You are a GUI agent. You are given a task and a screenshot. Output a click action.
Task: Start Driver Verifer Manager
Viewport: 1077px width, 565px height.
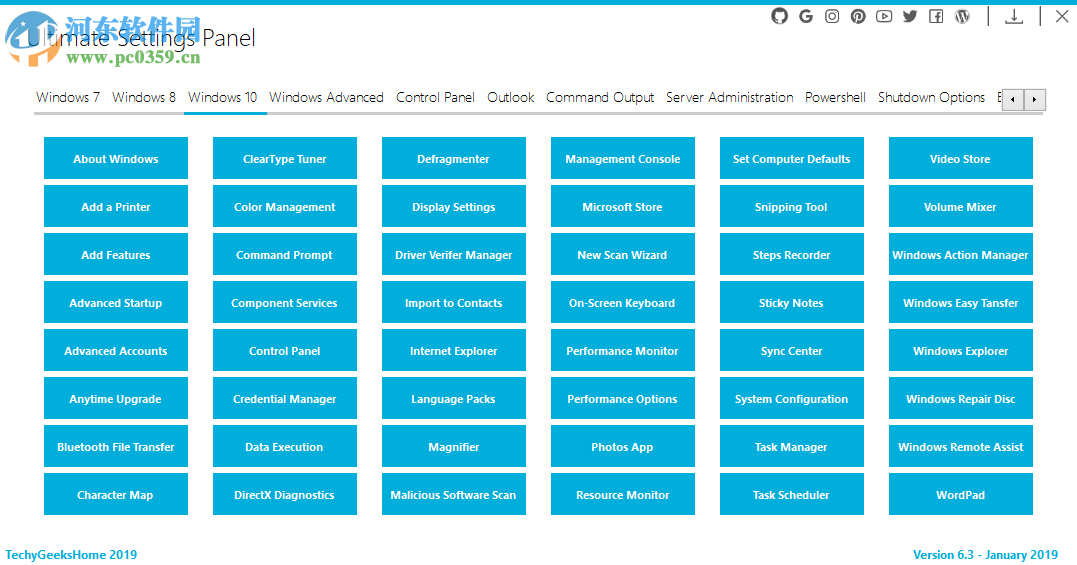coord(453,254)
